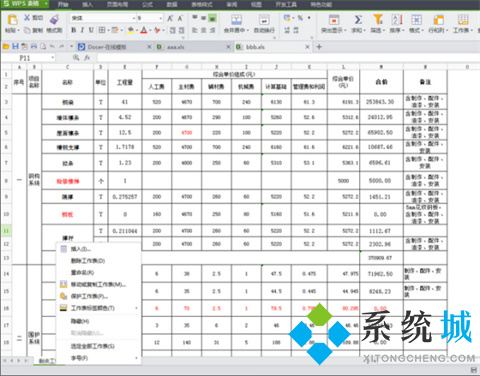
Task: Toggle bottom vertical alignment (highlighted)
Action: click(x=212, y=18)
